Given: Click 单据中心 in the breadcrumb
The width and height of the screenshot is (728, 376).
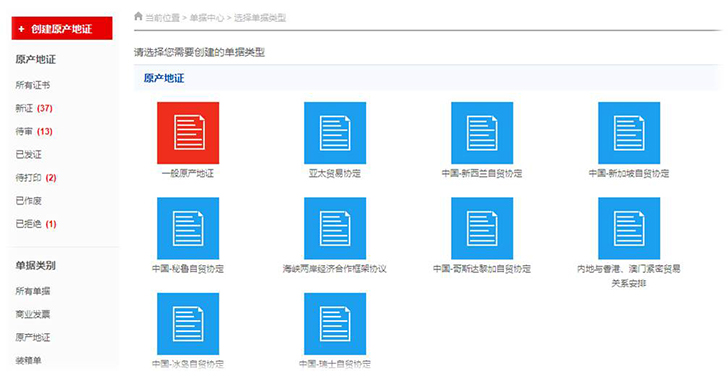Looking at the screenshot, I should pos(207,18).
